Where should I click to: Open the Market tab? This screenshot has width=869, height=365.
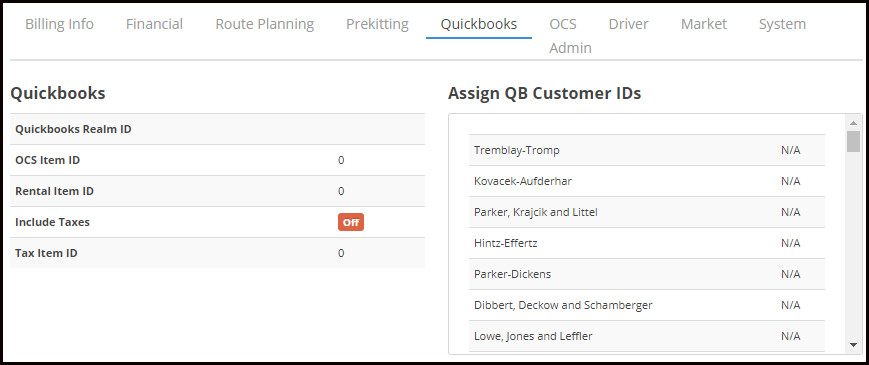coord(704,24)
